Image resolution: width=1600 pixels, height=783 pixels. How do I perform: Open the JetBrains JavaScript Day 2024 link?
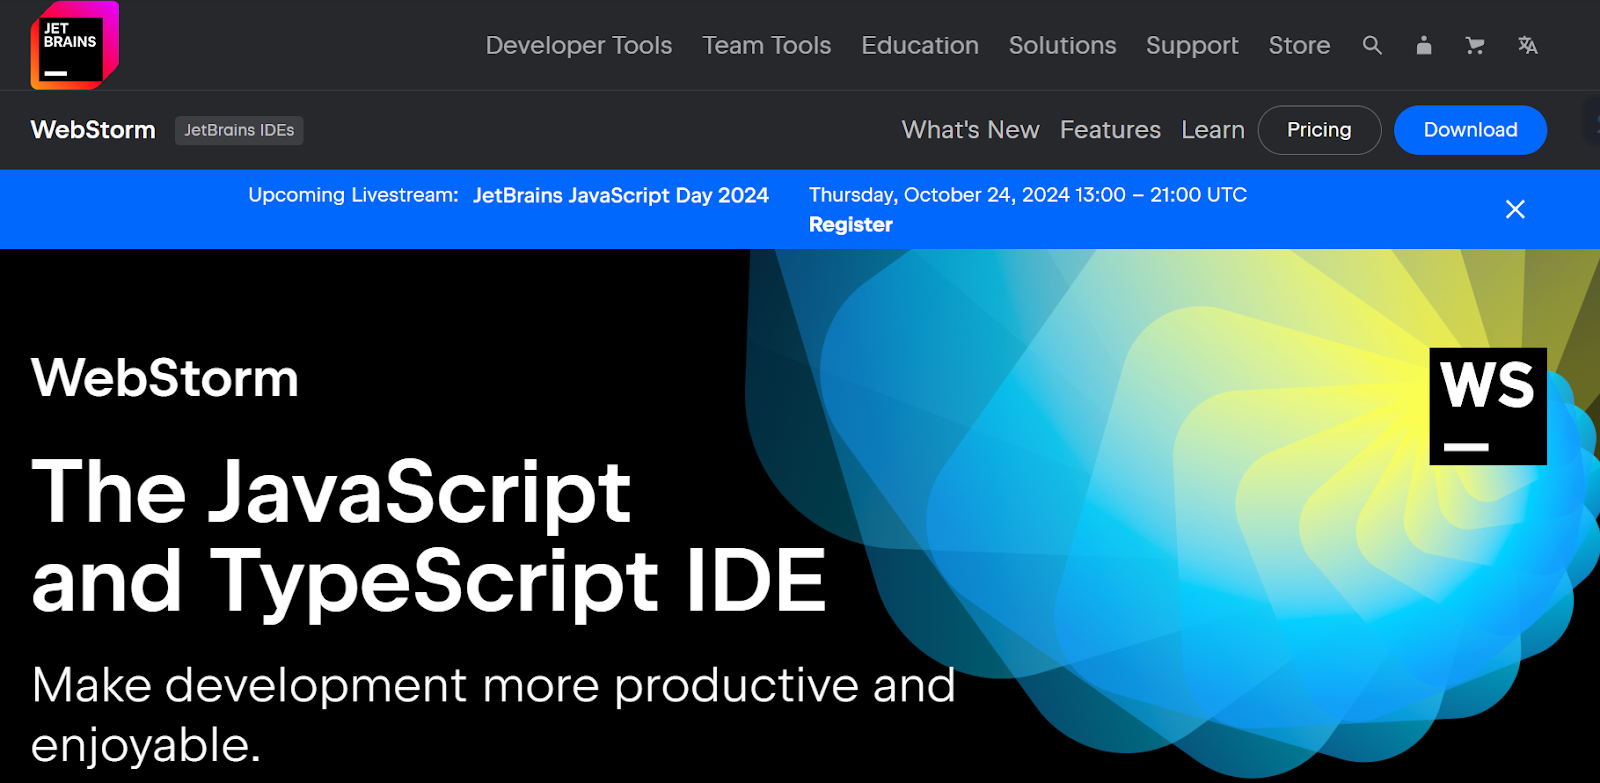coord(621,195)
